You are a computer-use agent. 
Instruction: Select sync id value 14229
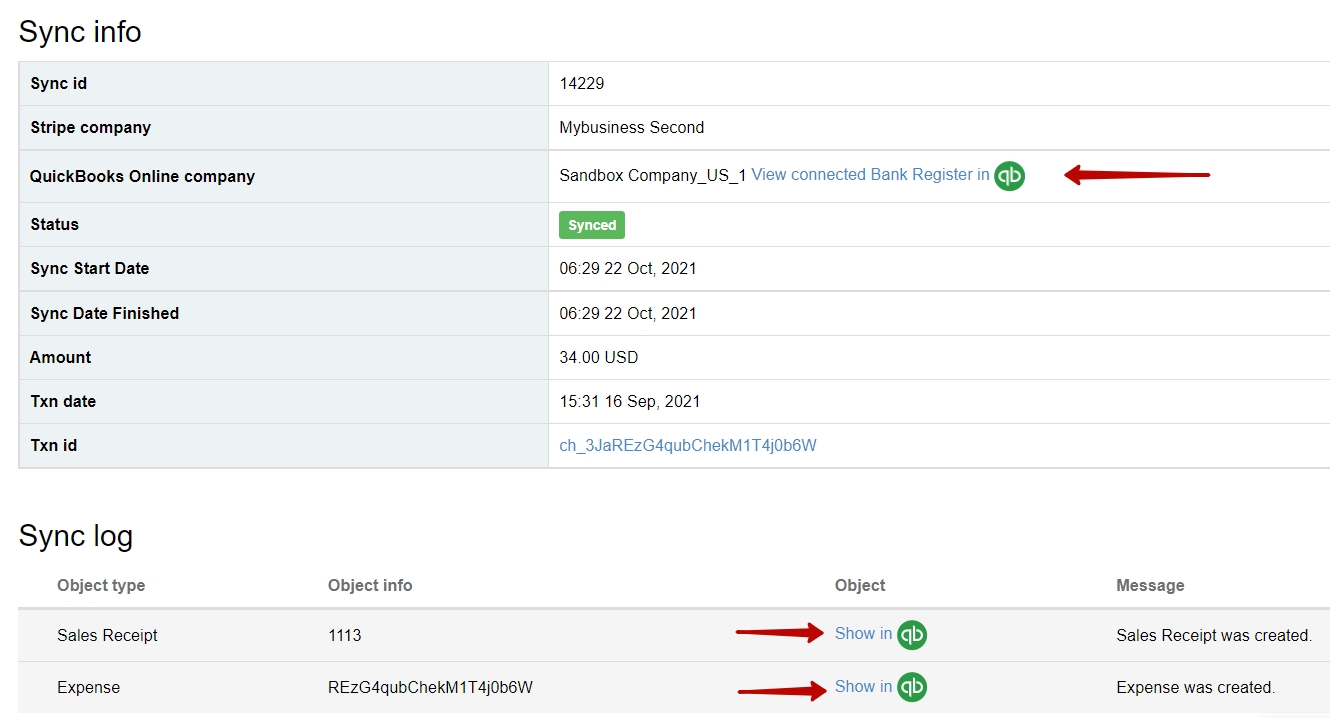582,84
